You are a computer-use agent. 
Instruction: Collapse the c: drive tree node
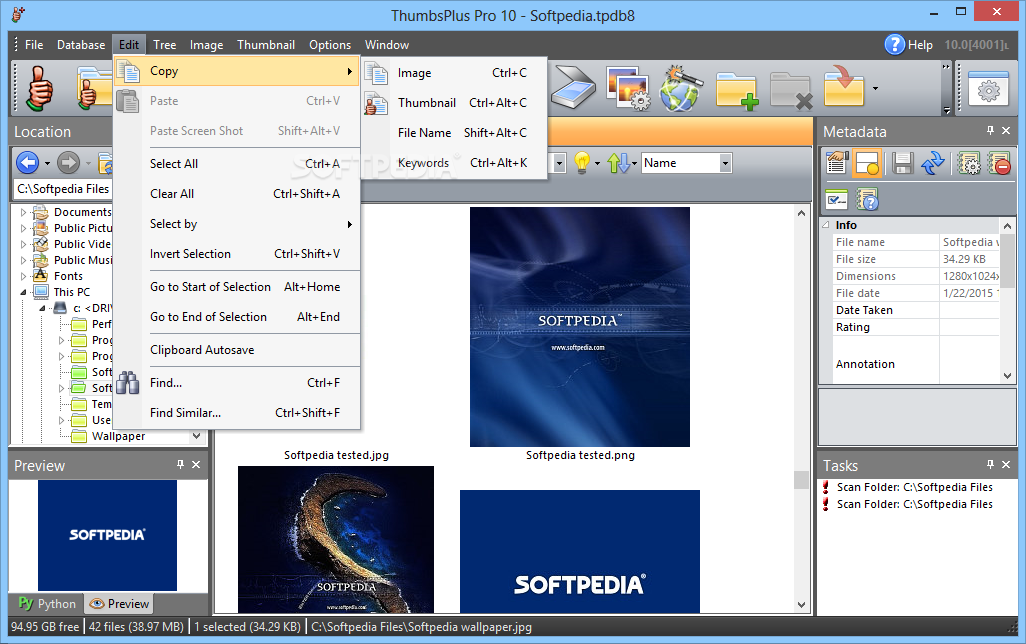42,308
